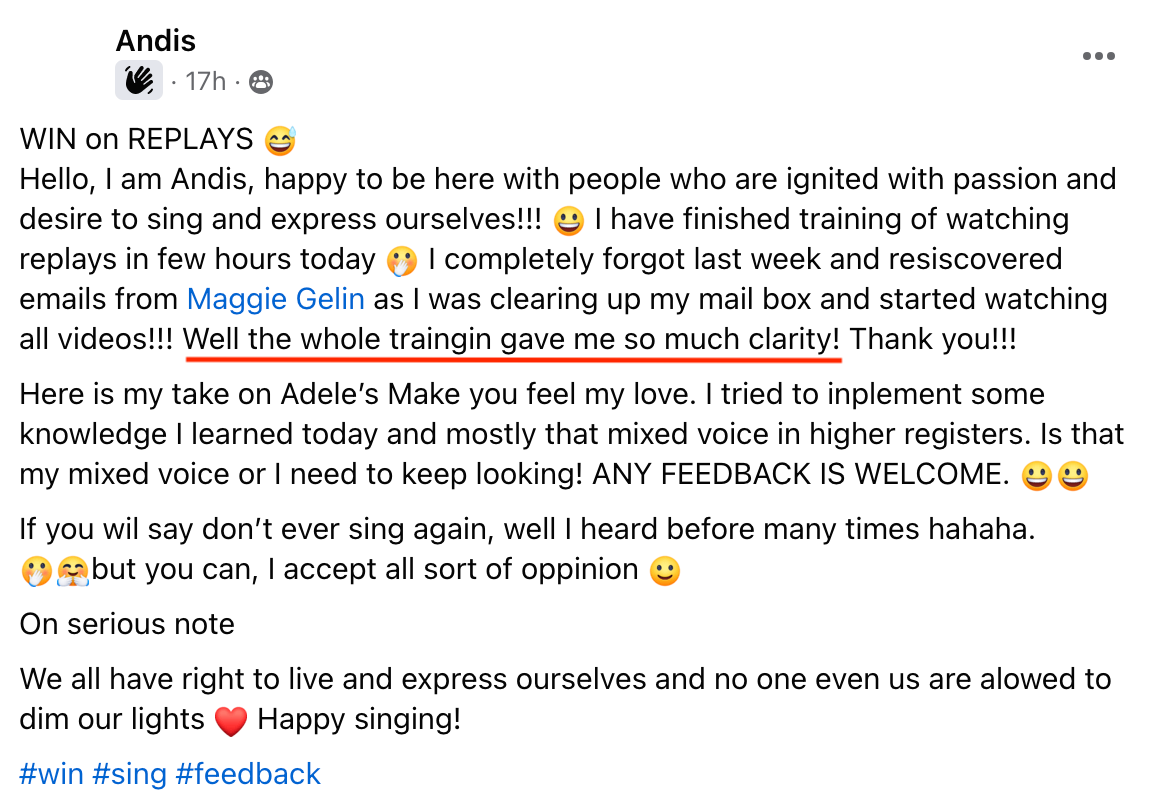Open the three-dot post options menu

coord(1098,57)
